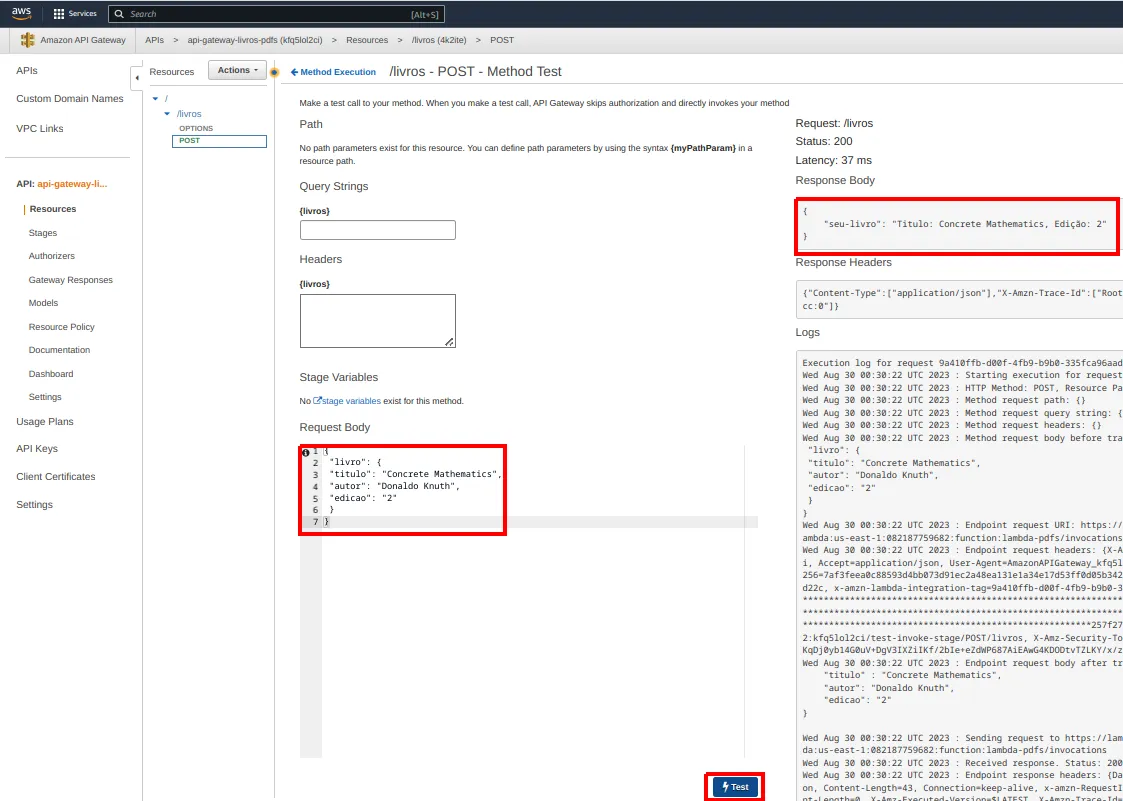
Task: Click "titulo" line in Request Body
Action: (x=415, y=474)
